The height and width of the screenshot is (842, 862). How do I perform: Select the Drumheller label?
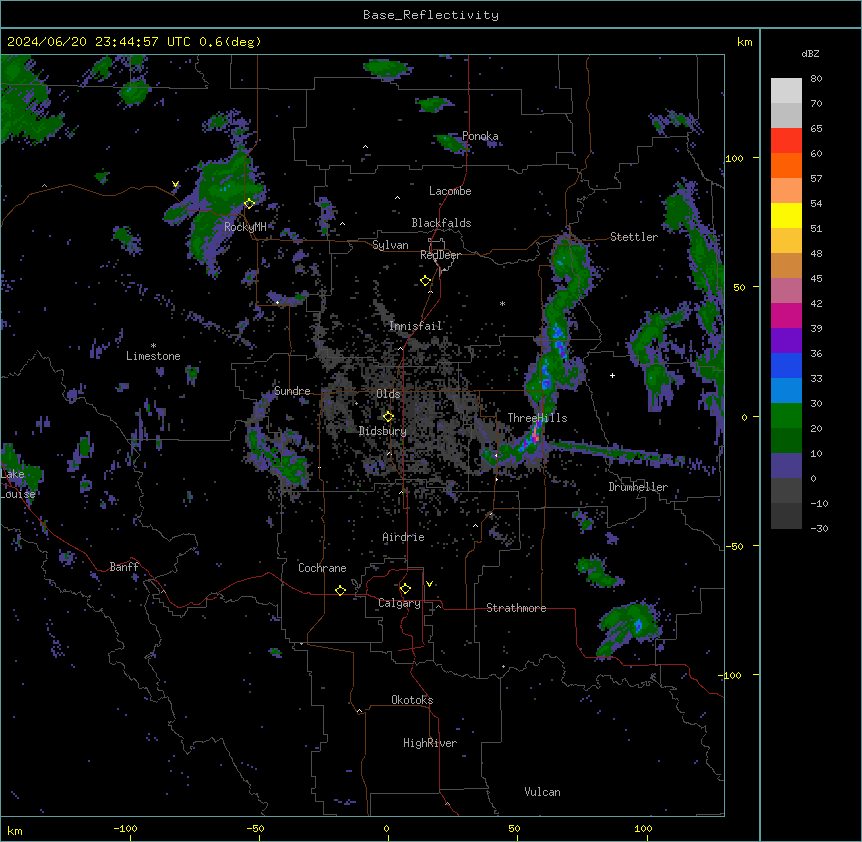(638, 487)
